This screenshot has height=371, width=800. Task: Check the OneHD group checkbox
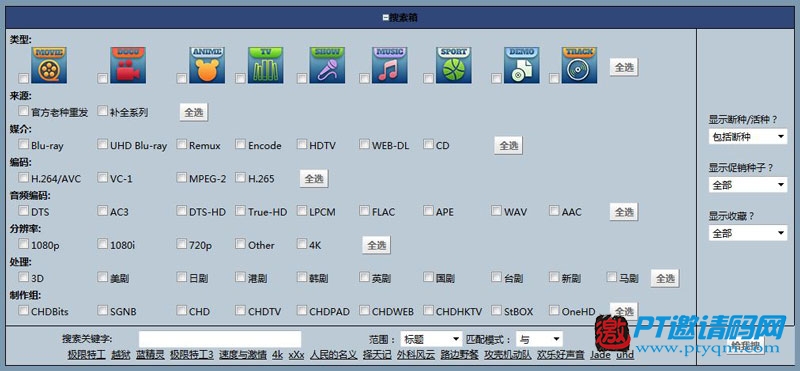[x=554, y=310]
